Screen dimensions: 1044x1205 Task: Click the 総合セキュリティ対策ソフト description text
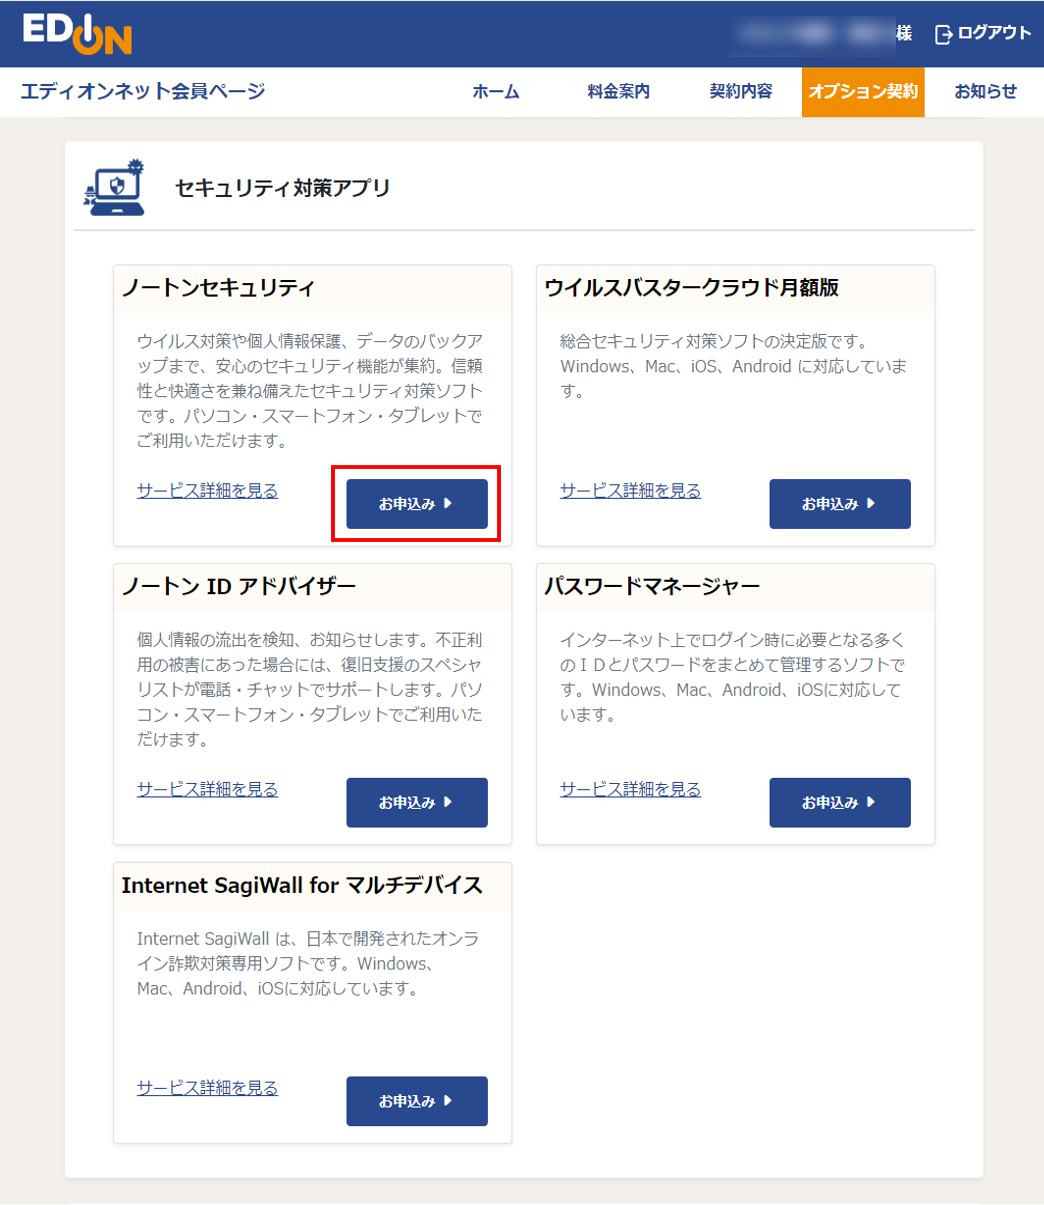734,366
